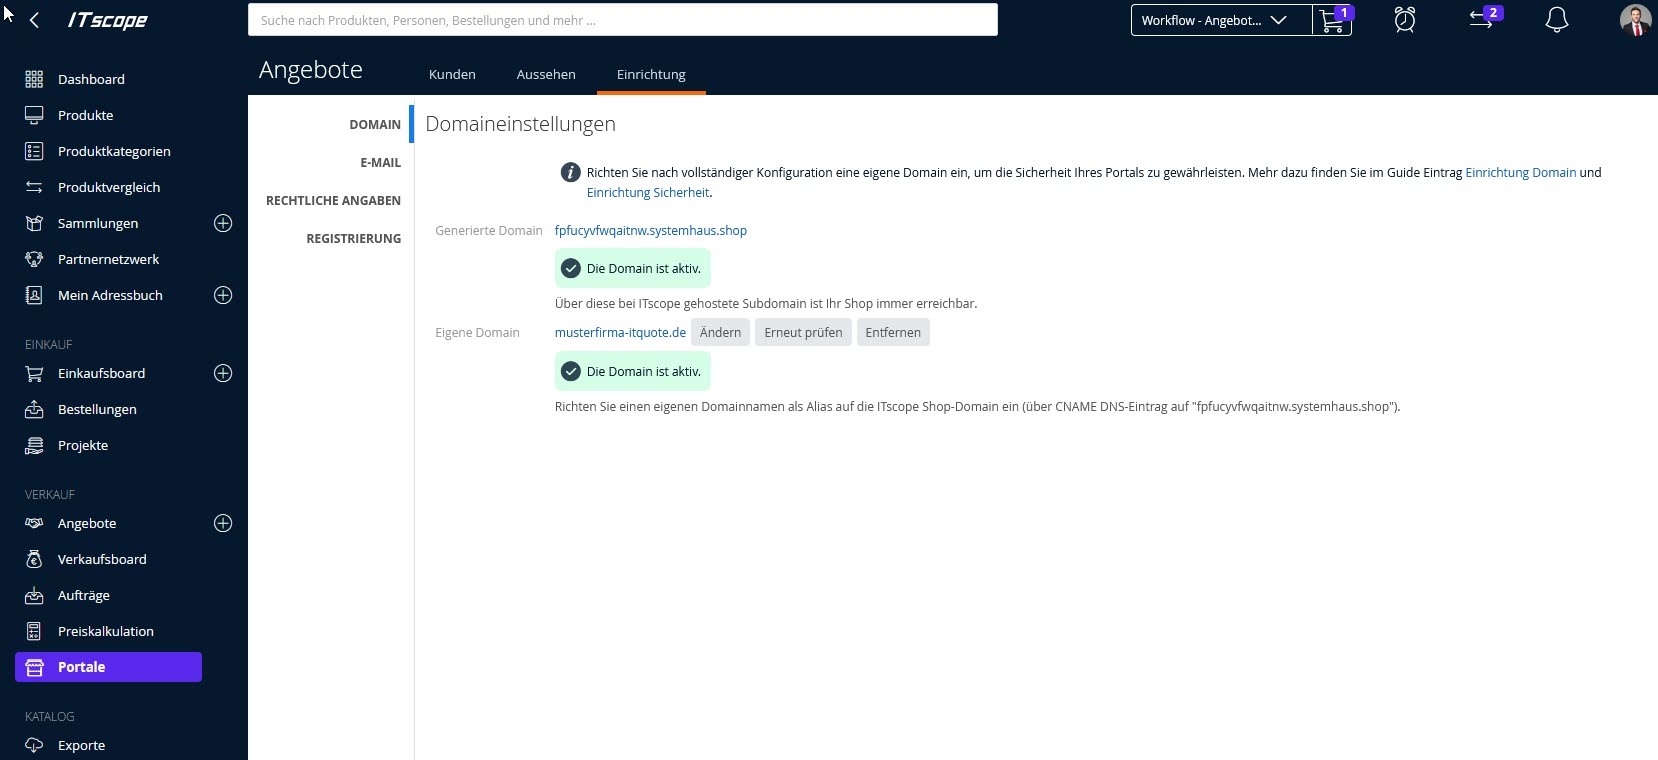Remove custom domain with Entfernen

tap(892, 332)
